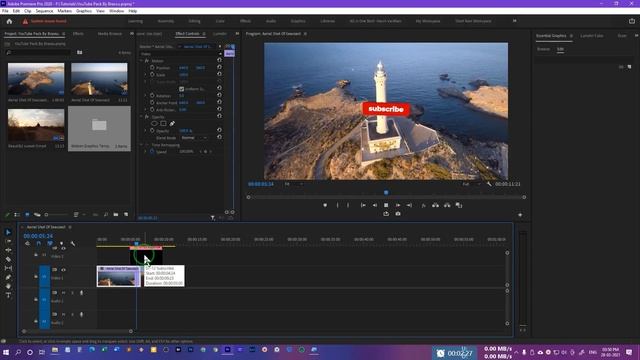Image resolution: width=640 pixels, height=360 pixels.
Task: Open the Sequence menu
Action: point(44,11)
